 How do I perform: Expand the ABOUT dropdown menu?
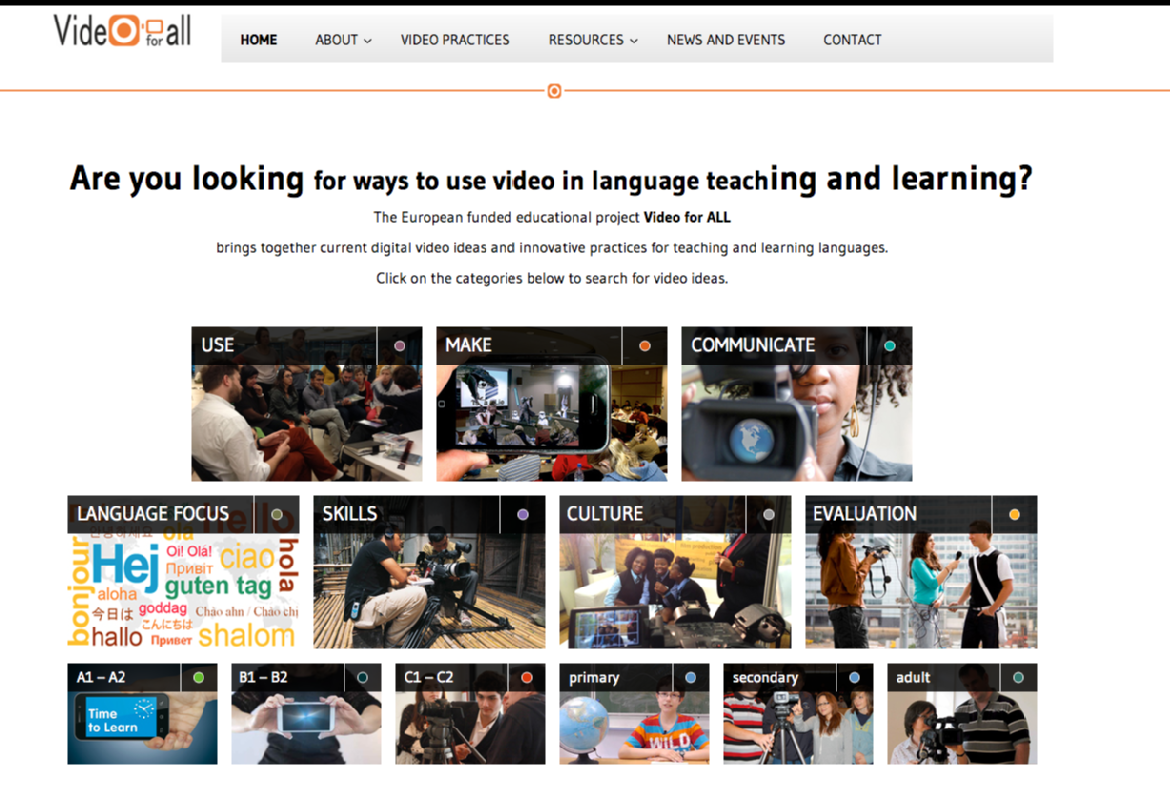coord(343,40)
